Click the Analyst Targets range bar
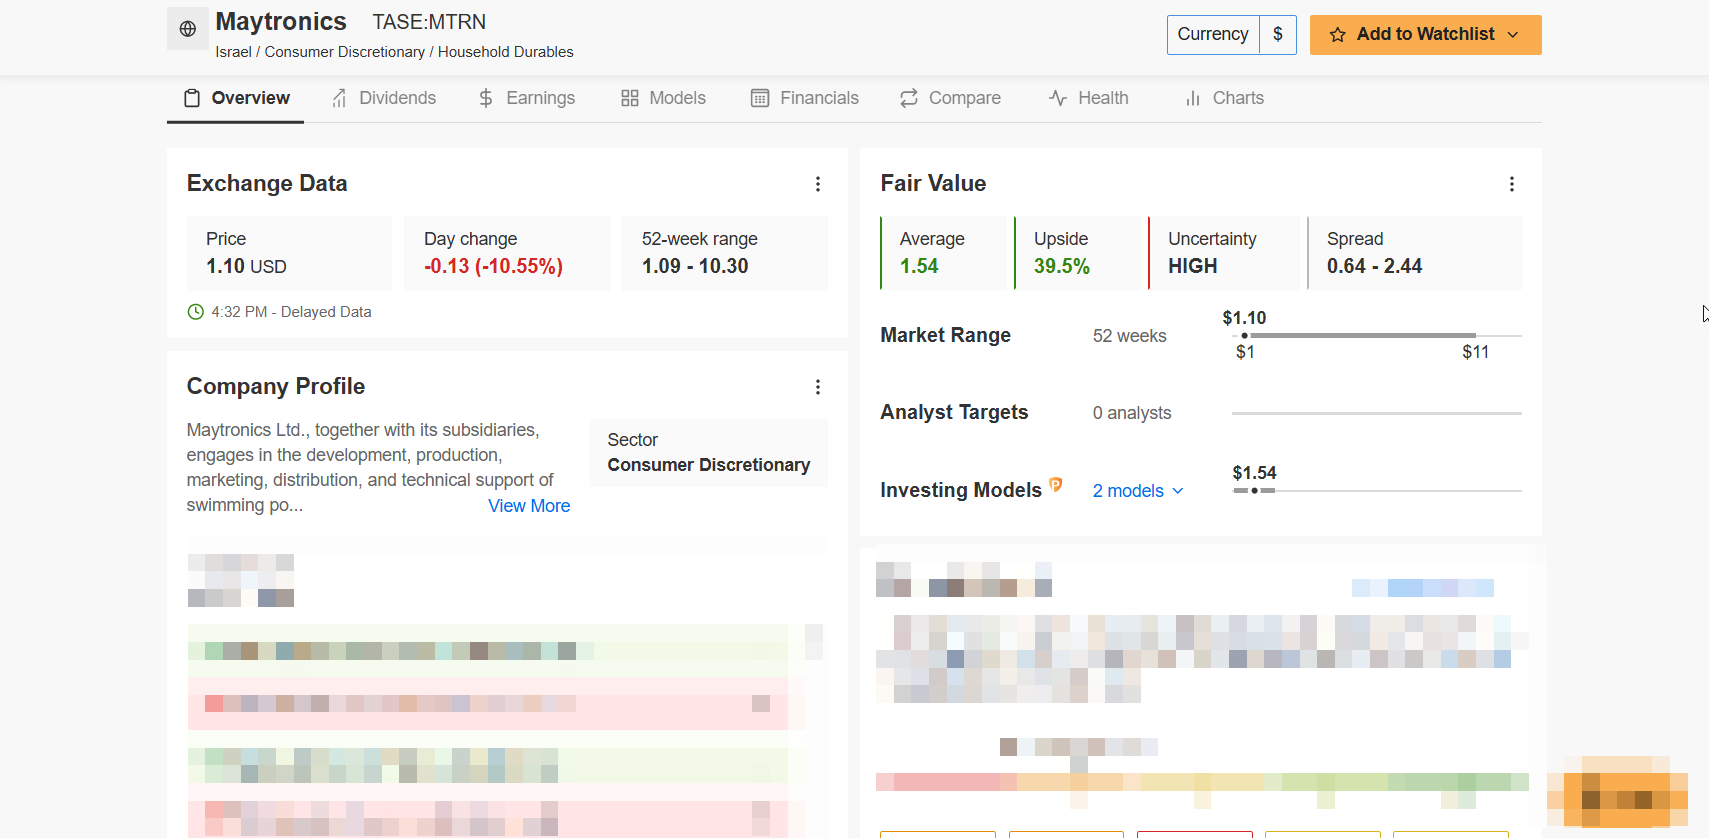This screenshot has height=838, width=1709. click(1377, 413)
